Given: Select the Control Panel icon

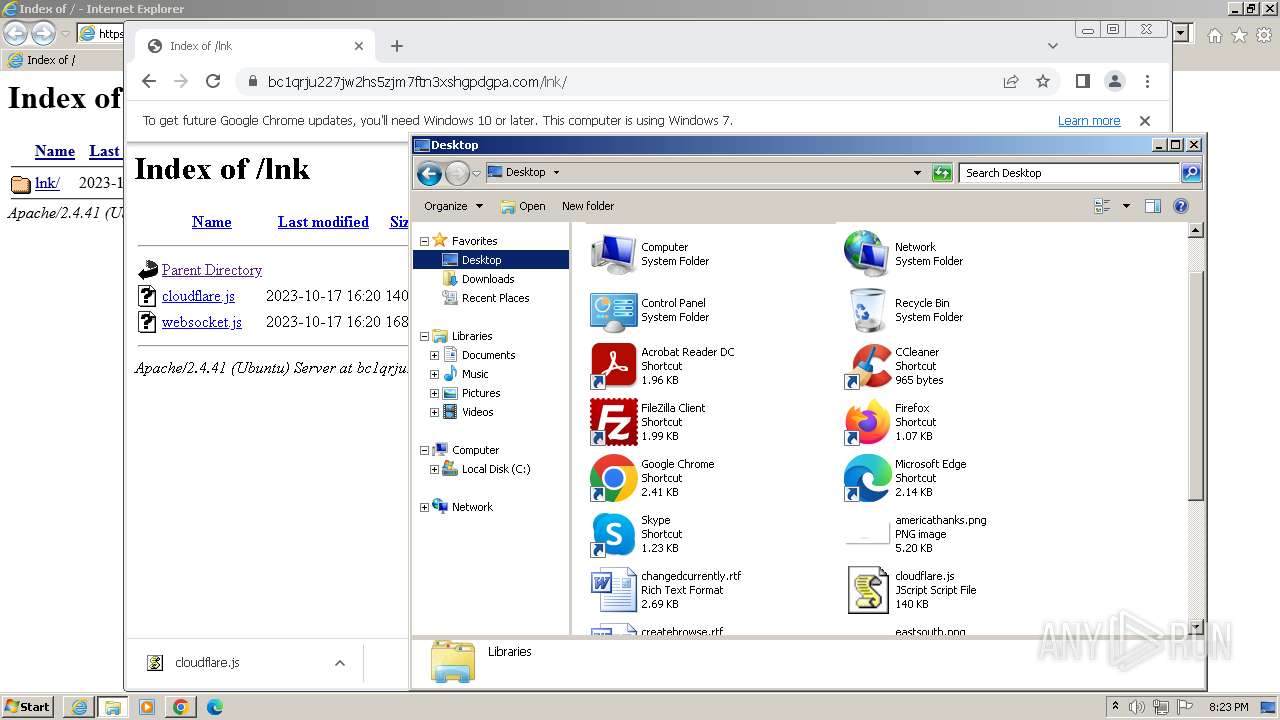Looking at the screenshot, I should point(613,310).
